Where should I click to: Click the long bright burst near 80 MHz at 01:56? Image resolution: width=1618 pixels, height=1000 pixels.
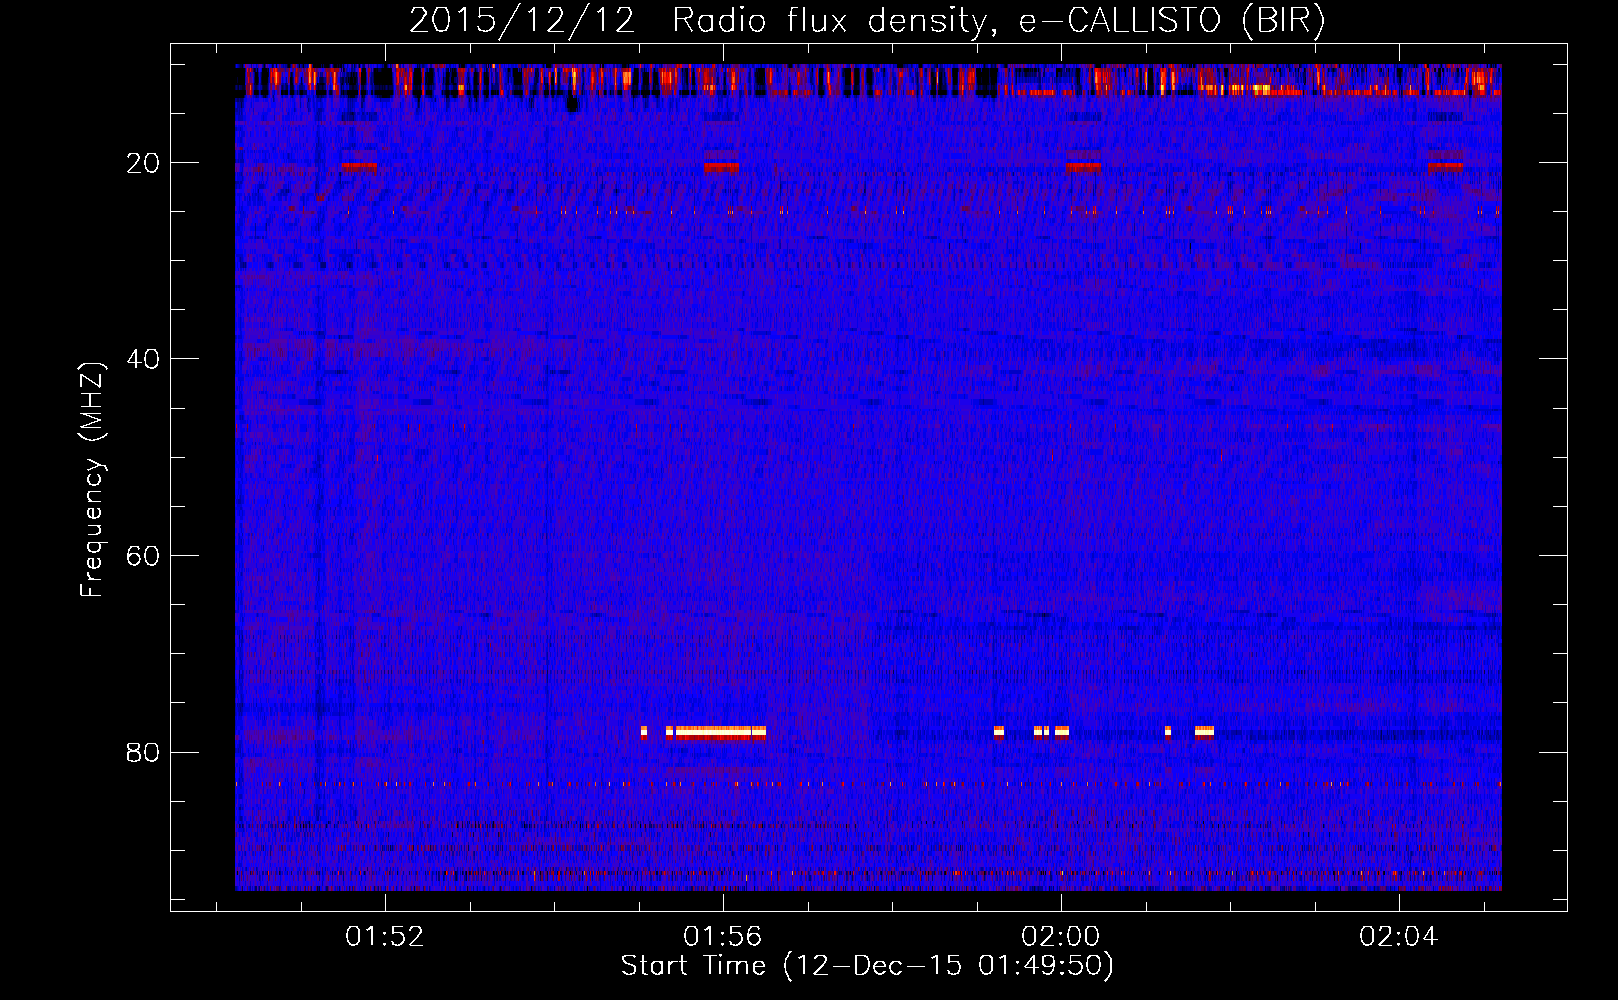pos(716,732)
